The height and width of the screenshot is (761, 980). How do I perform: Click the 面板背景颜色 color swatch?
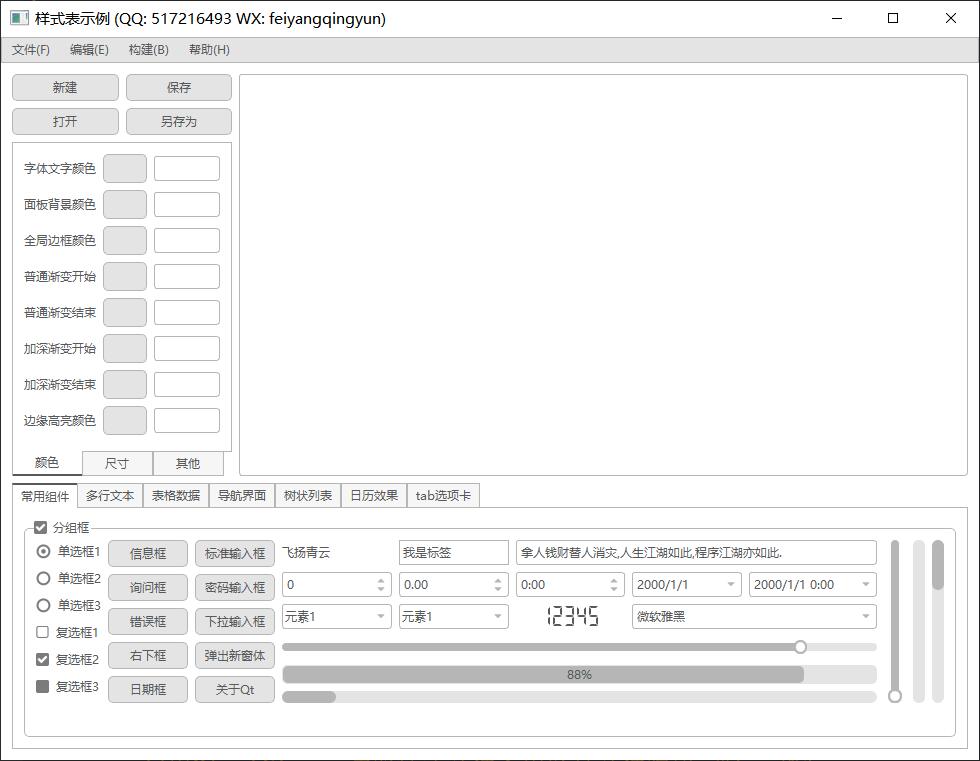(125, 205)
